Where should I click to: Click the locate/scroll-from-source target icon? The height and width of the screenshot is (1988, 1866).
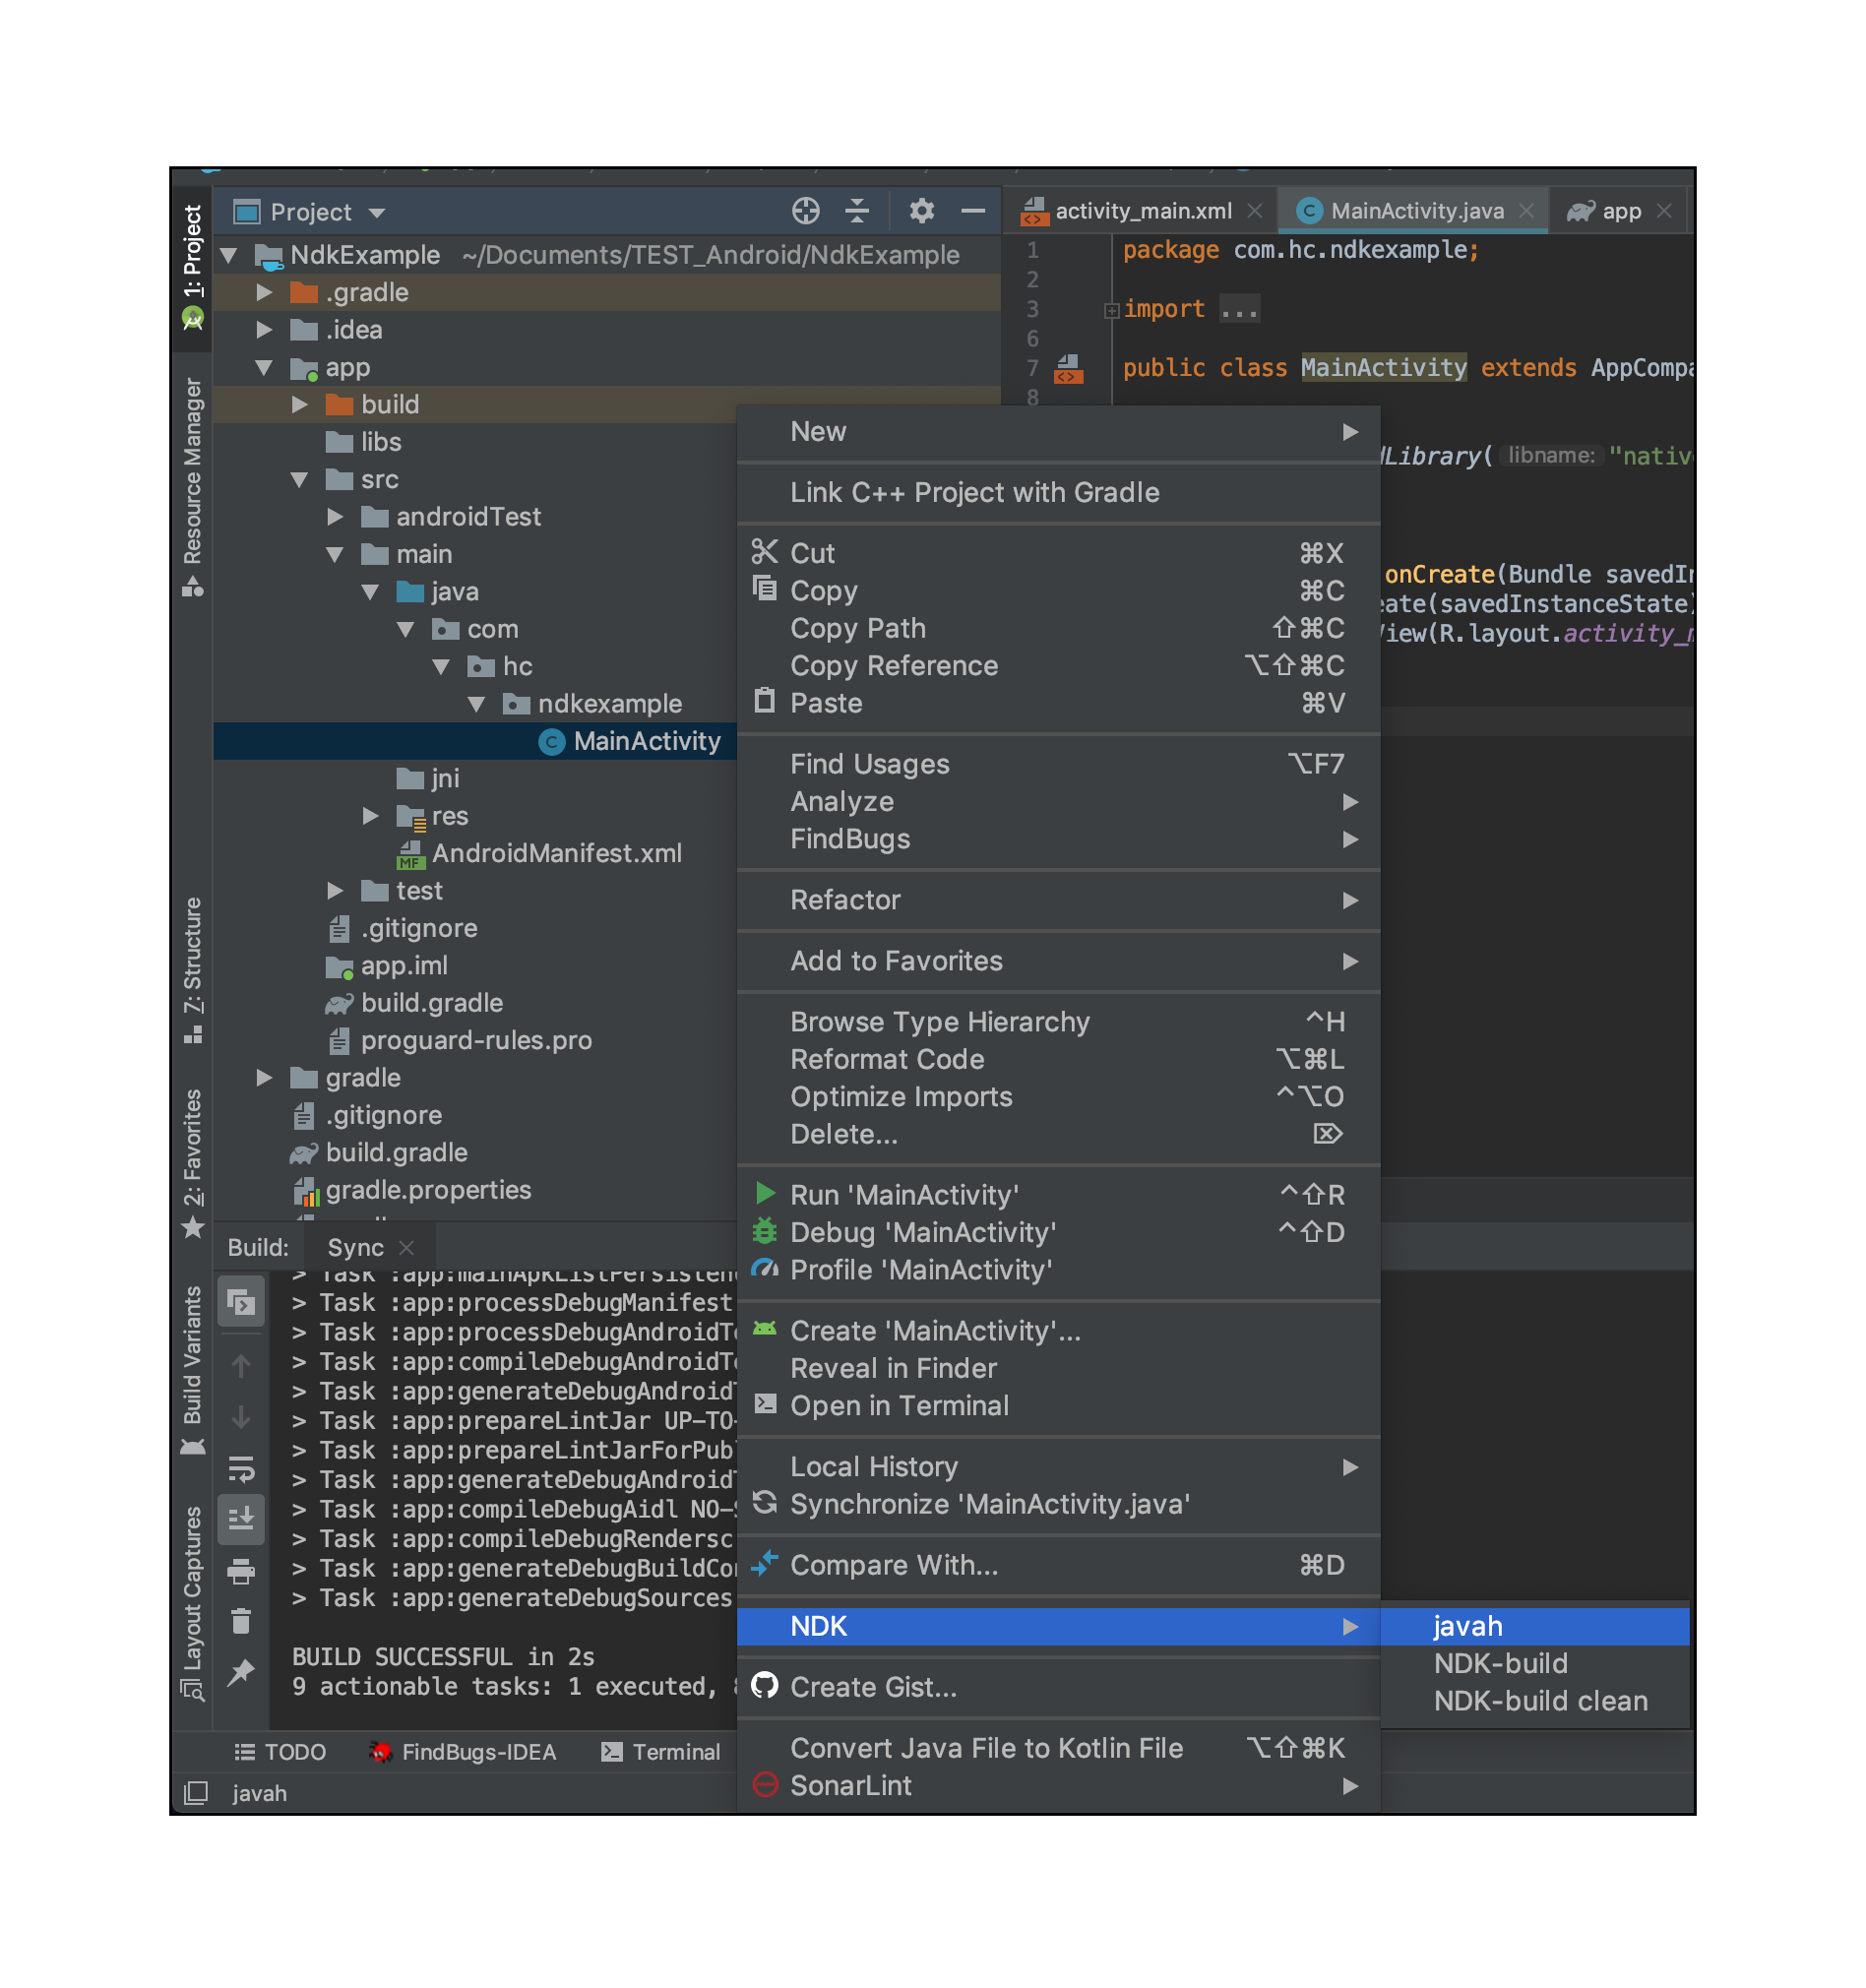[806, 211]
